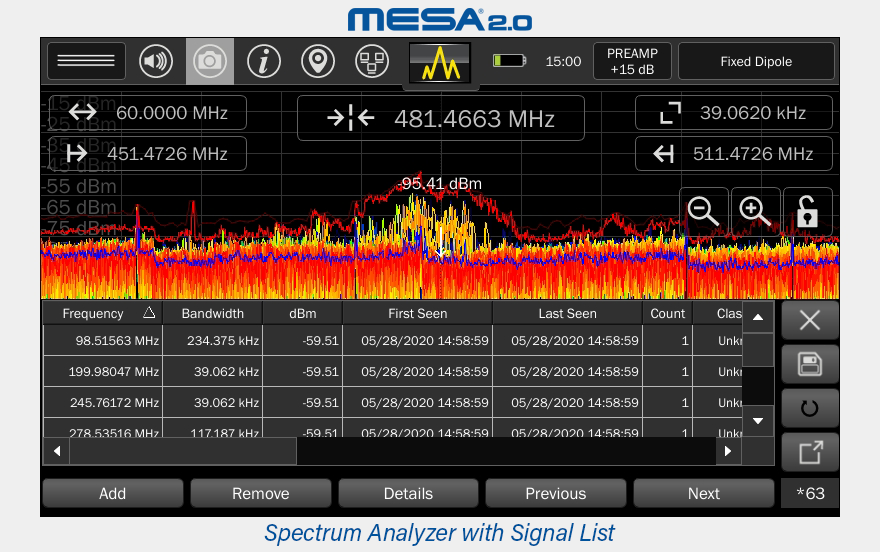Save signal list with disk icon
The width and height of the screenshot is (880, 552).
[x=810, y=364]
